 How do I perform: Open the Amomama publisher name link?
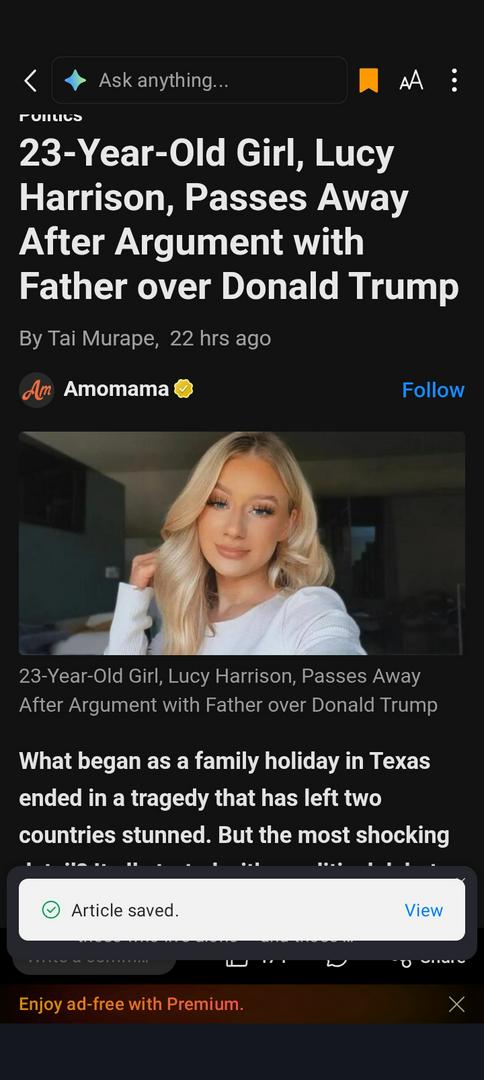coord(116,389)
